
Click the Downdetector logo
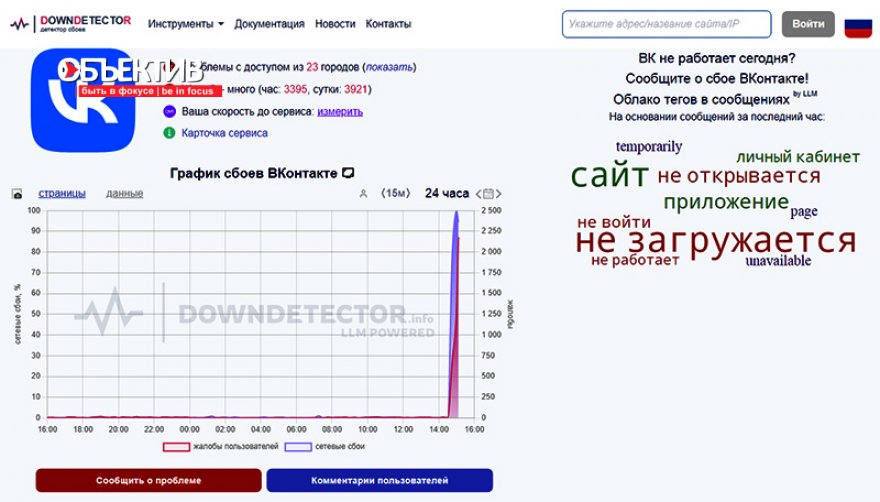coord(71,24)
